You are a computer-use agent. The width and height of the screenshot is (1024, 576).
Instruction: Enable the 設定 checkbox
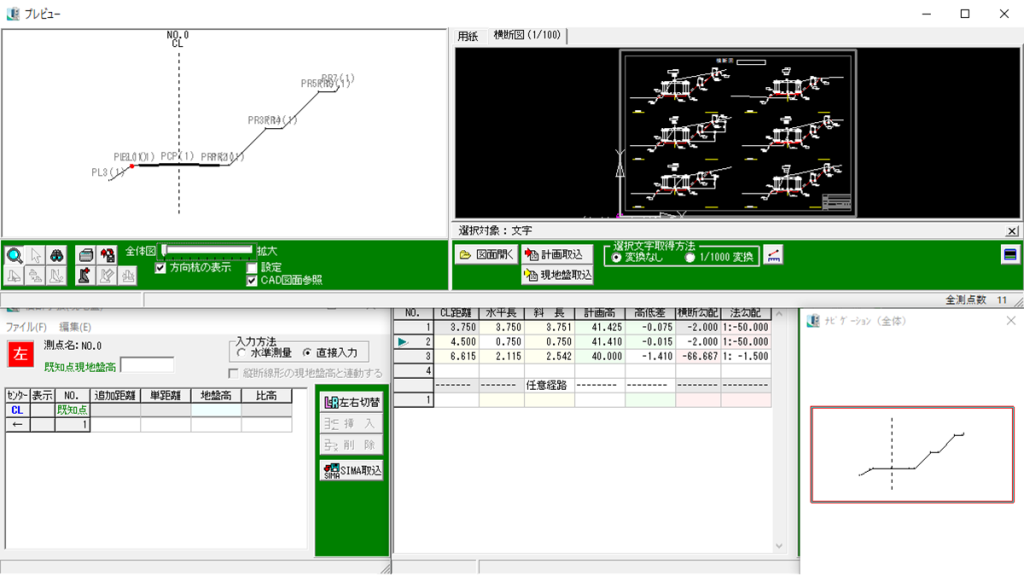coord(252,267)
